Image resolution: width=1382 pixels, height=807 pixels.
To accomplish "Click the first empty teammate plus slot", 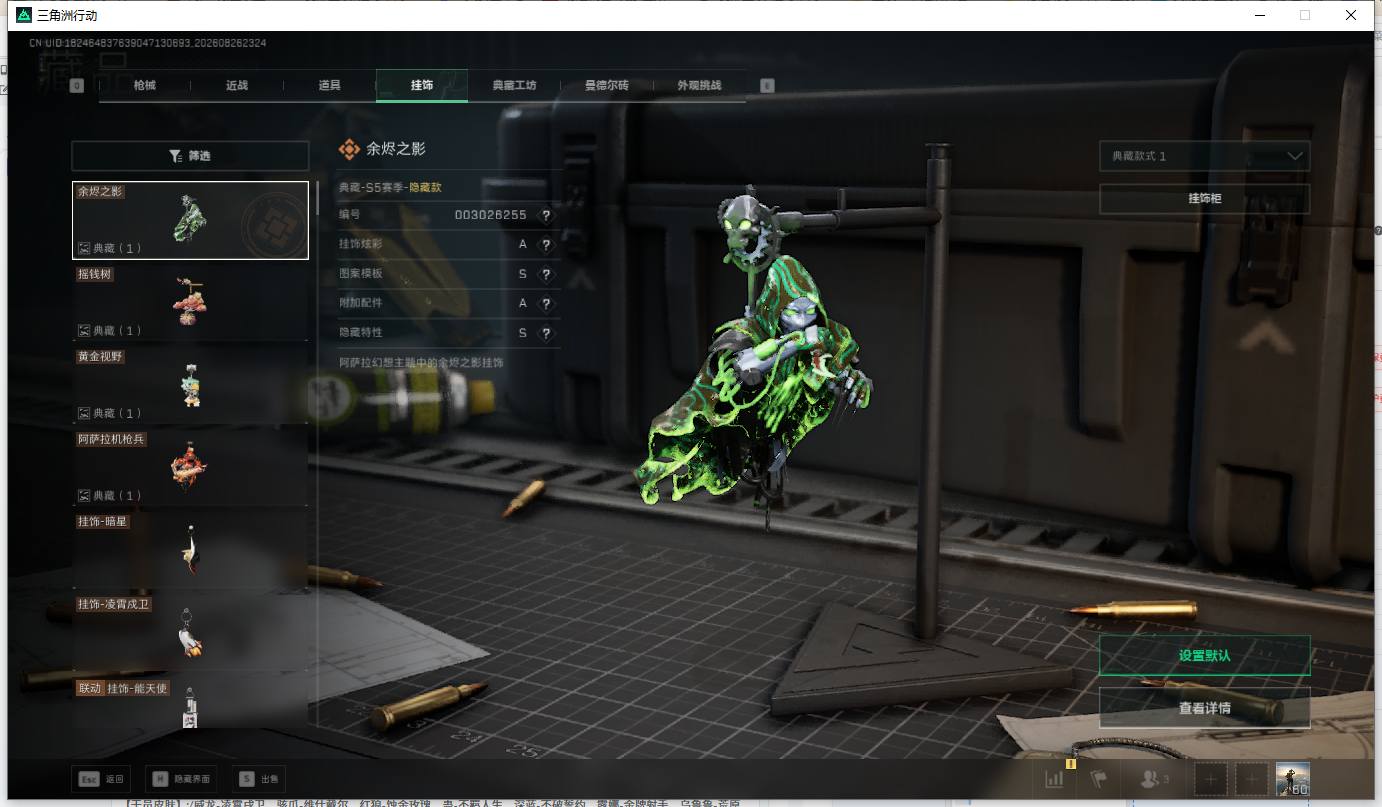I will tap(1210, 779).
